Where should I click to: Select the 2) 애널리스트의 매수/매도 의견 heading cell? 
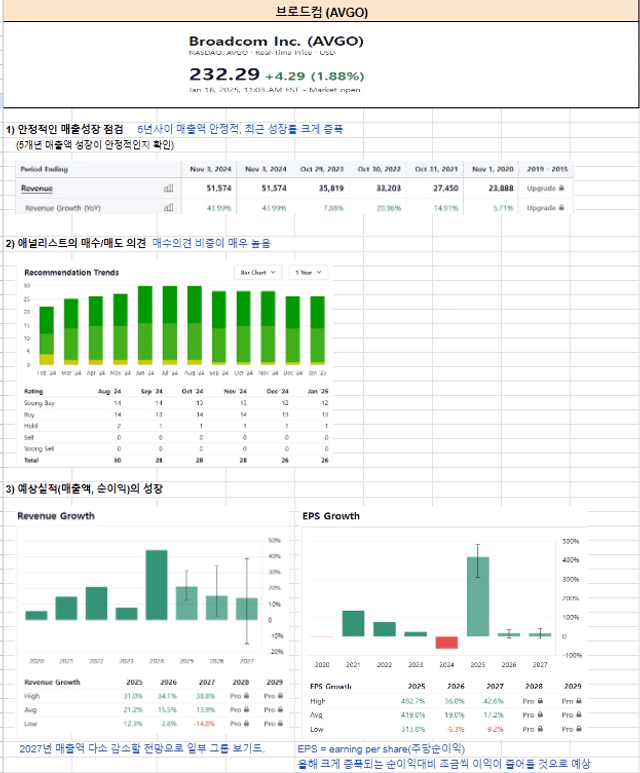click(x=75, y=243)
